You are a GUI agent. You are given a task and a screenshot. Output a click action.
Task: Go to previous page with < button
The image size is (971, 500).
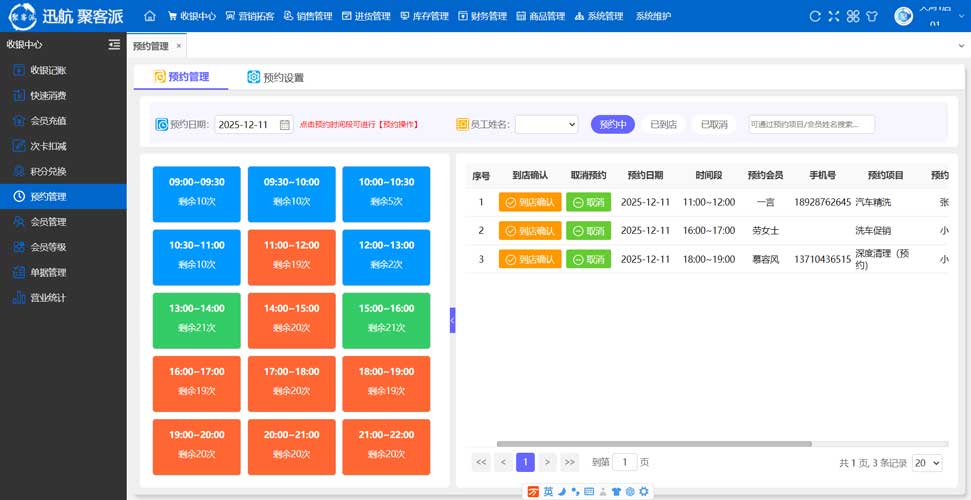pyautogui.click(x=503, y=462)
